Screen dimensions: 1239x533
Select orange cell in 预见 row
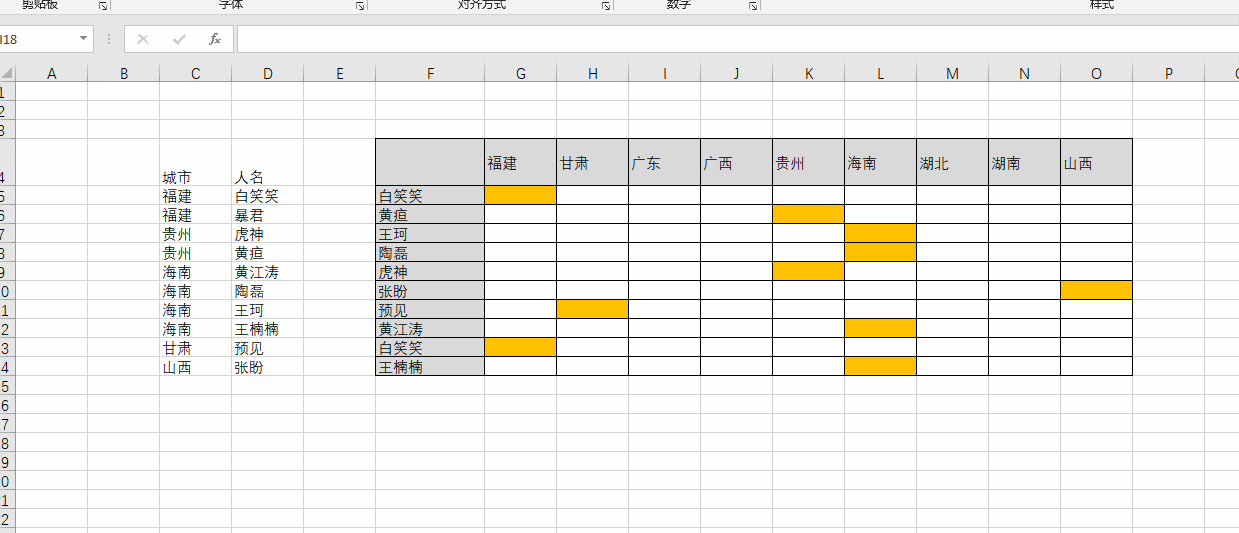tap(592, 310)
